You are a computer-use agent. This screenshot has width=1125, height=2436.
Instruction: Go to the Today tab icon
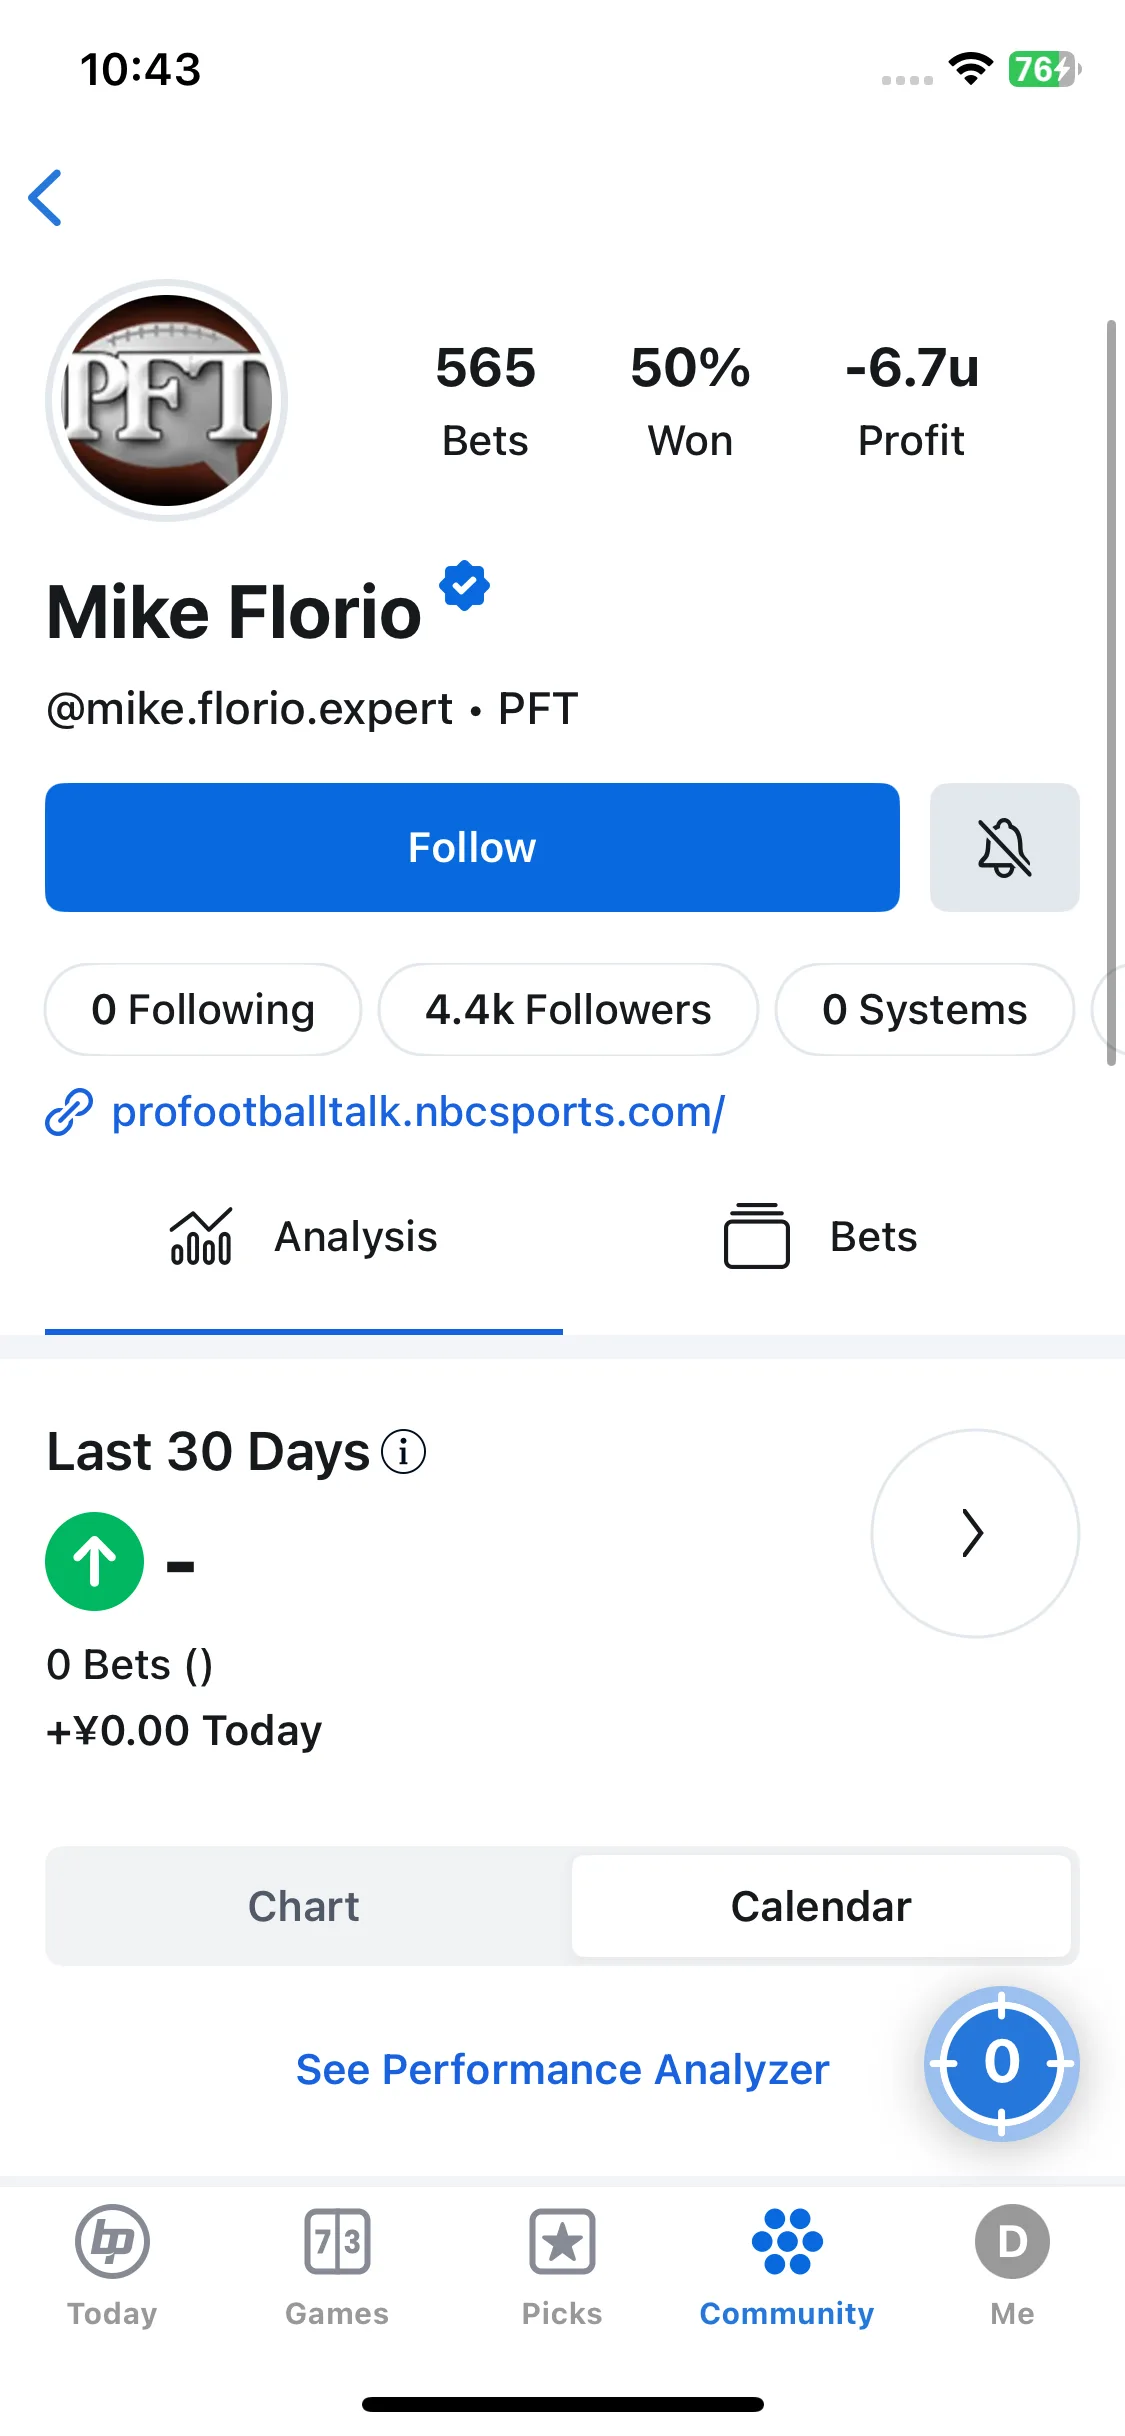(112, 2241)
